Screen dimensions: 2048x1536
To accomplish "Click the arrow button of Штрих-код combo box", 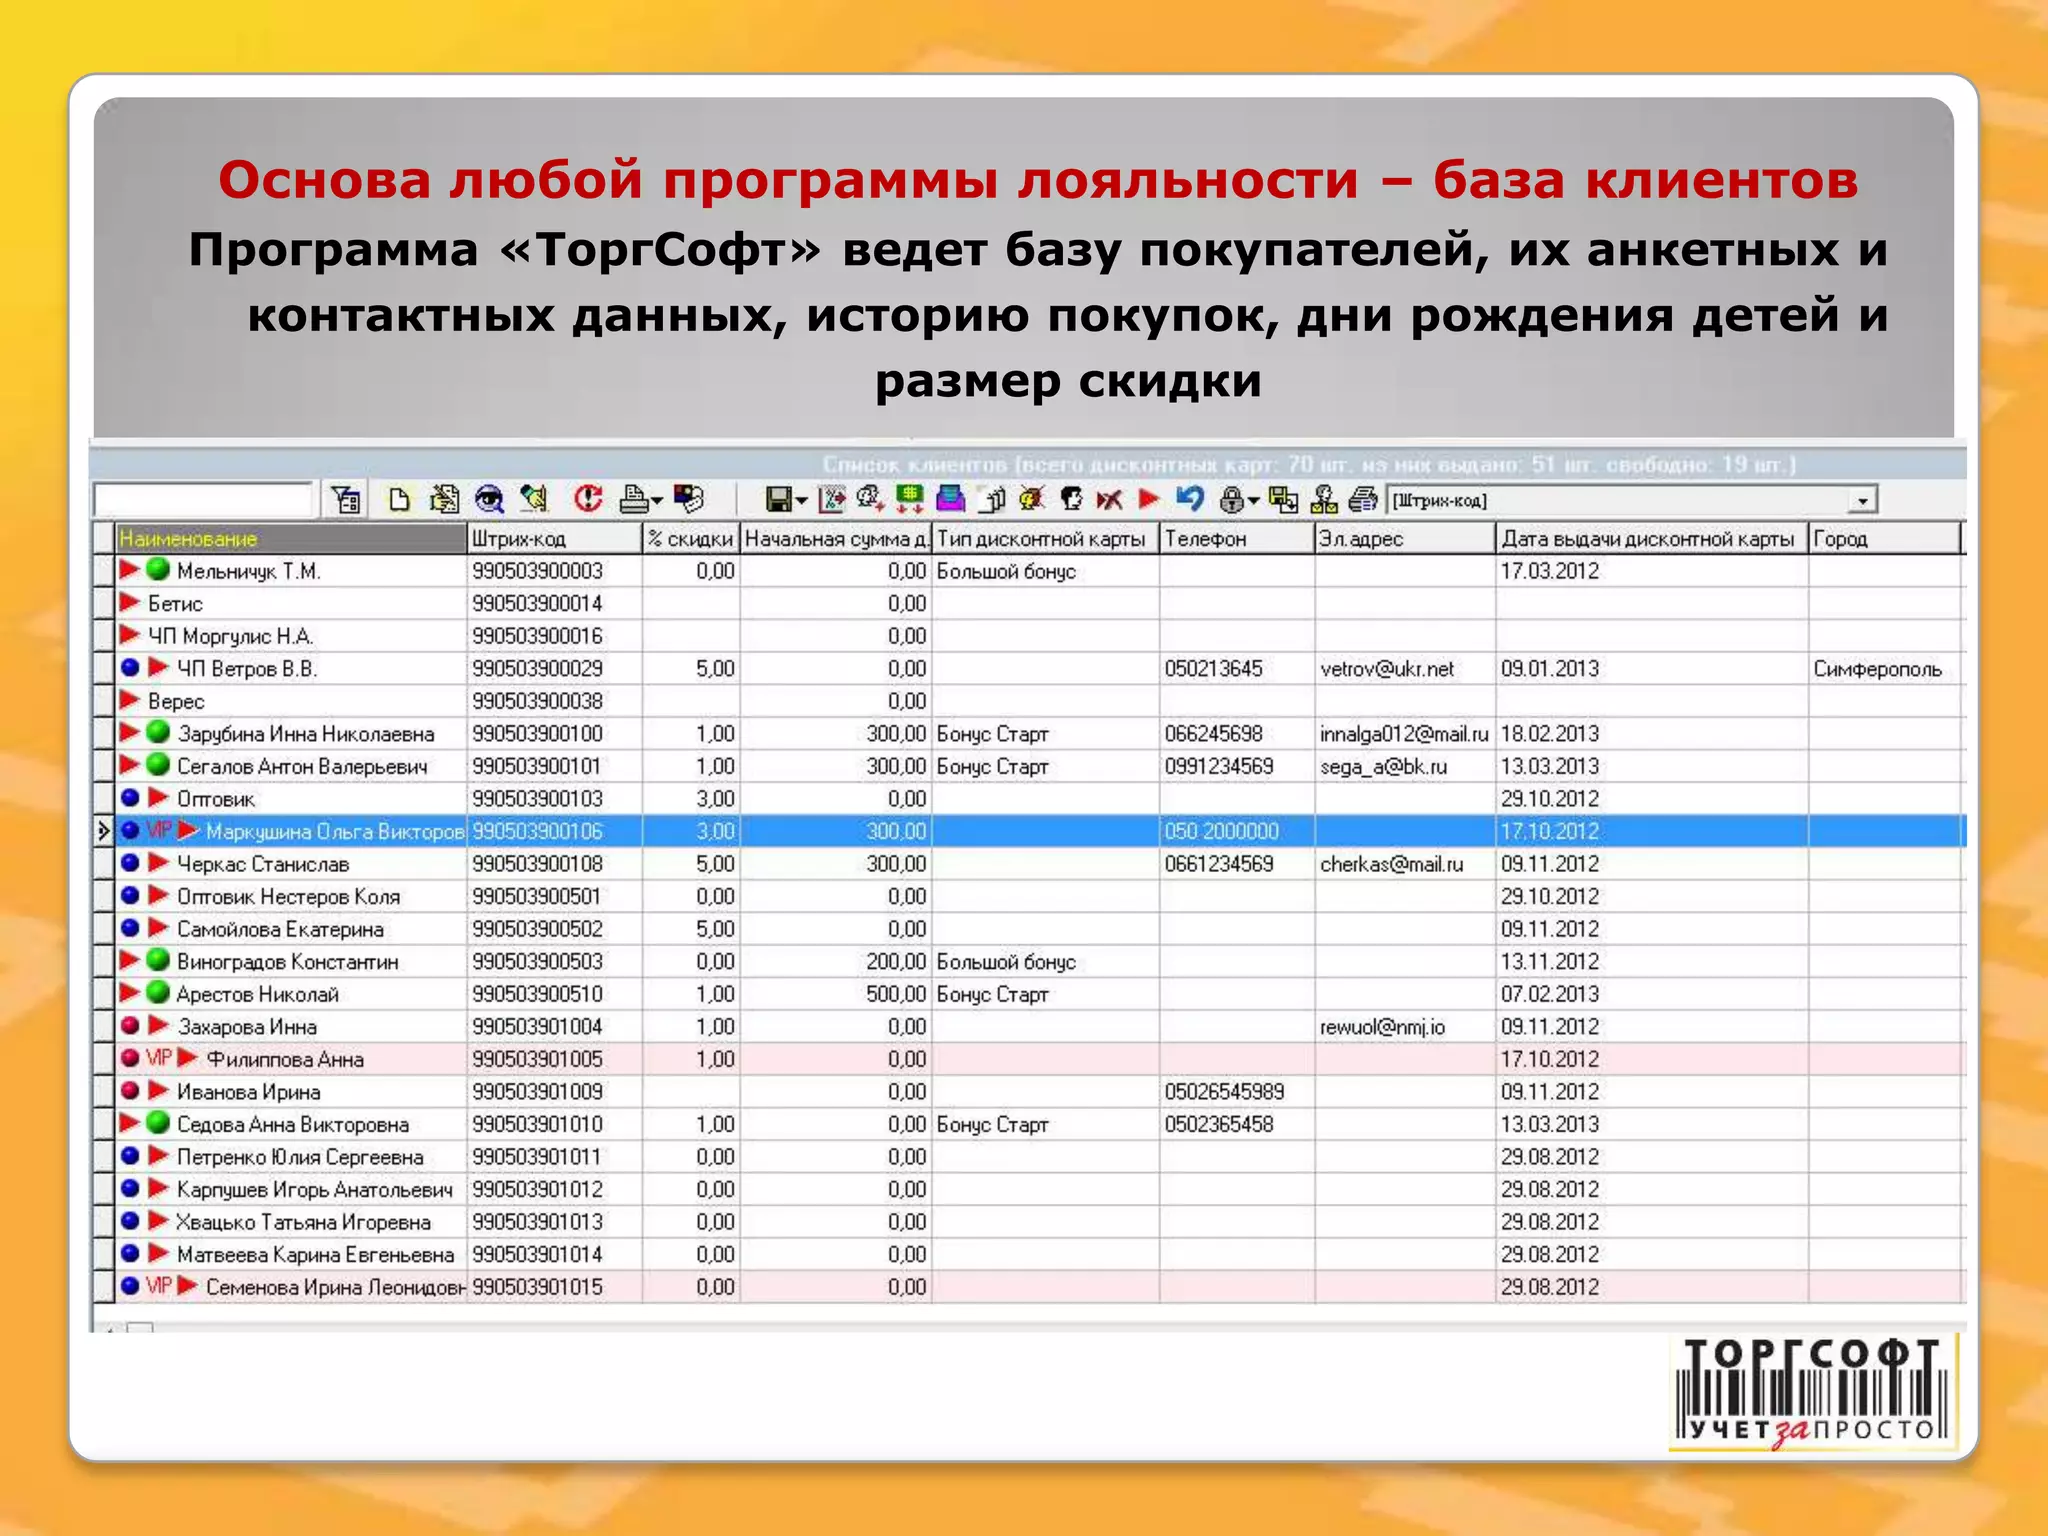I will click(1862, 500).
